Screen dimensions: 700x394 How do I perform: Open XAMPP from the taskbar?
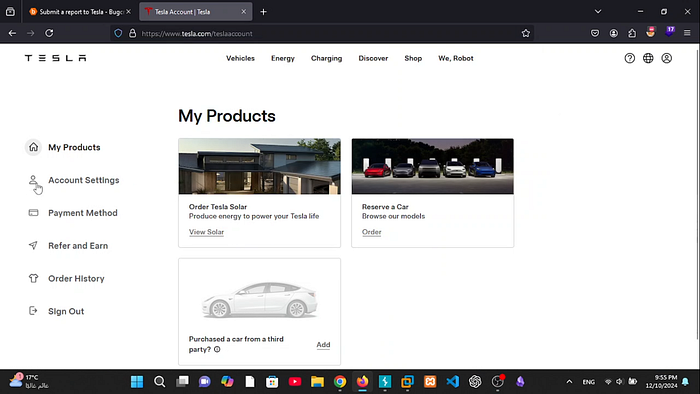[430, 382]
